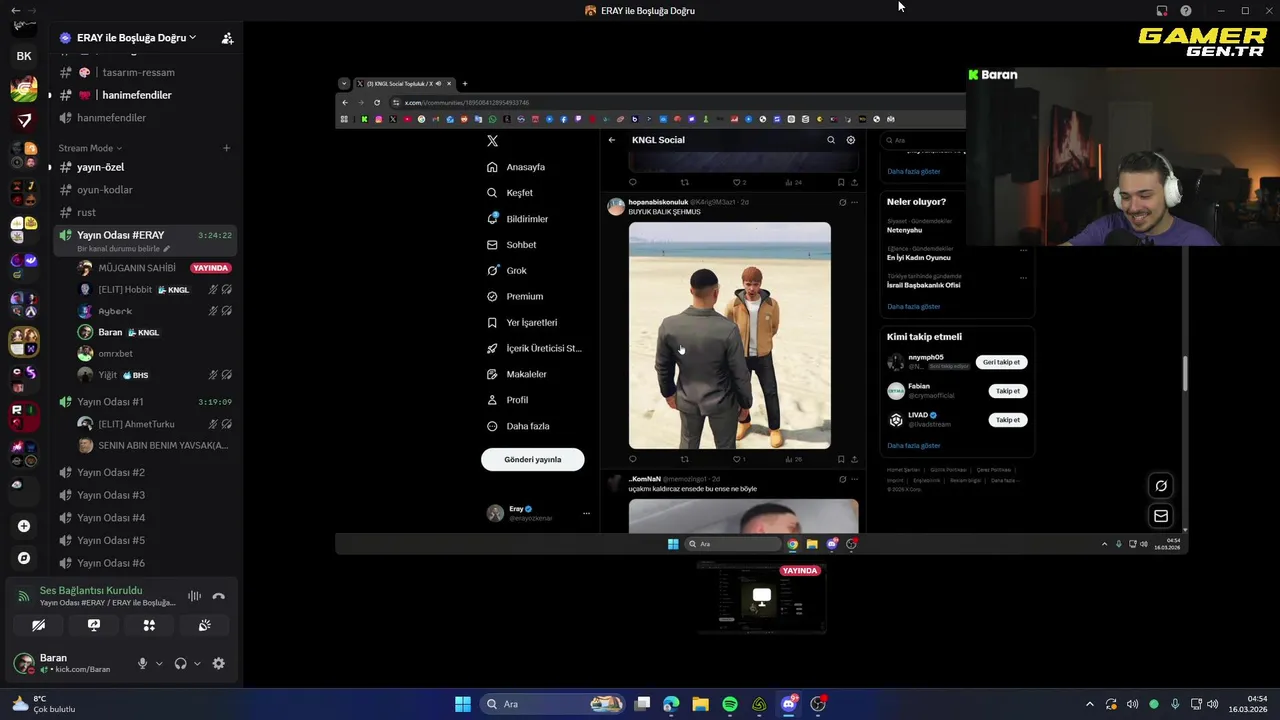Click the edit pencil beside Bir kanal durumu belirle

(167, 249)
